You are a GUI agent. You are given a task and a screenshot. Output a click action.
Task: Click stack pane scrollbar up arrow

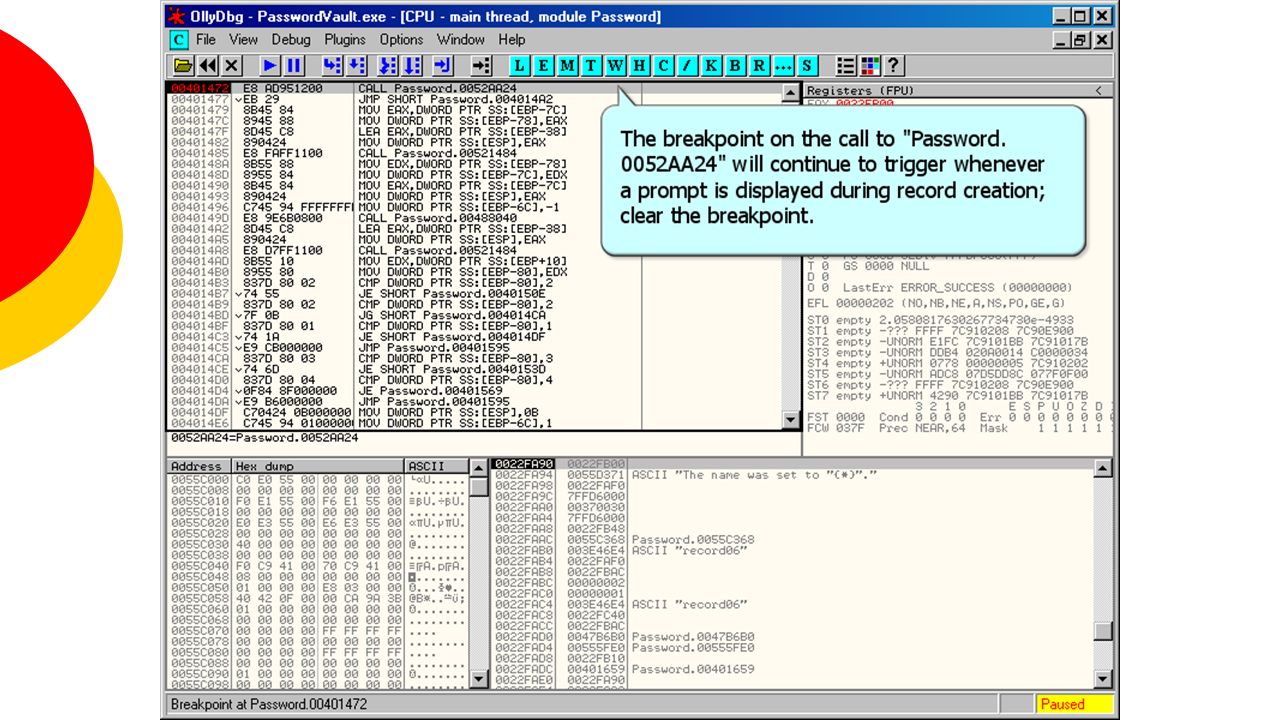pos(1103,468)
